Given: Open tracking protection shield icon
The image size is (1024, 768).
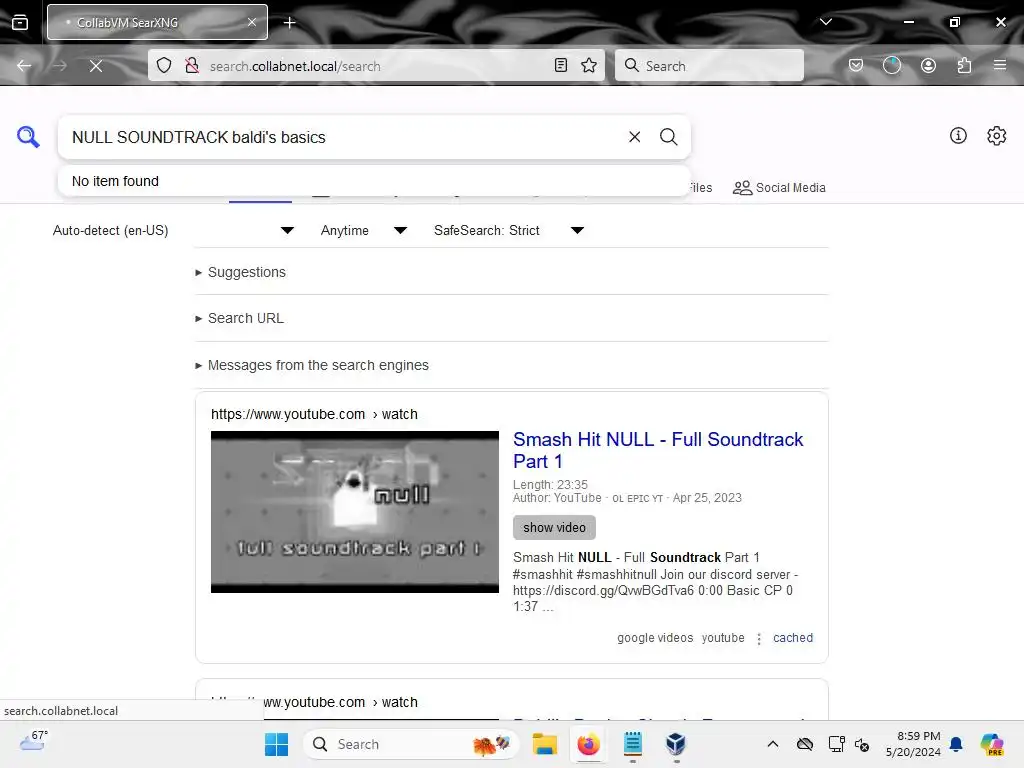Looking at the screenshot, I should tap(164, 66).
